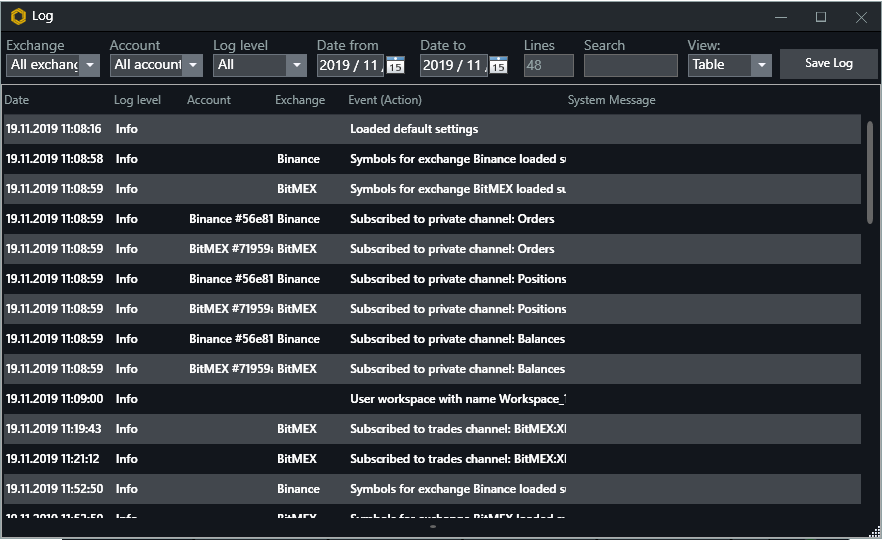Click the Save Log button
882x540 pixels.
click(829, 64)
